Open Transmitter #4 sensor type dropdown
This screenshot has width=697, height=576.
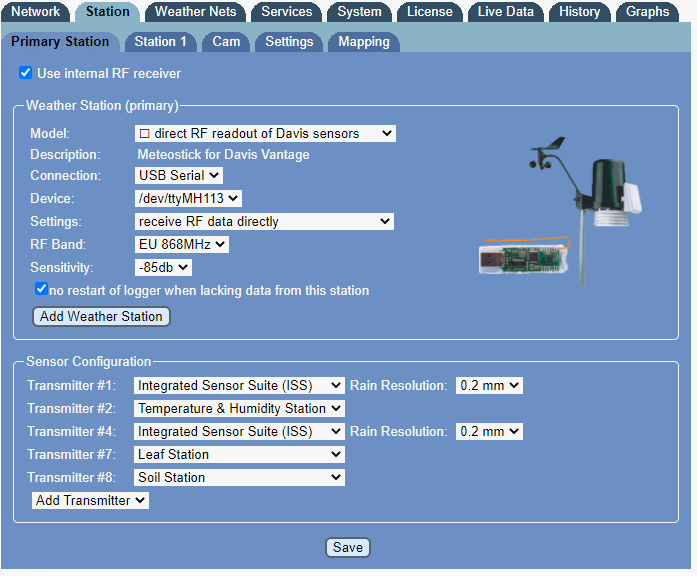(x=239, y=432)
